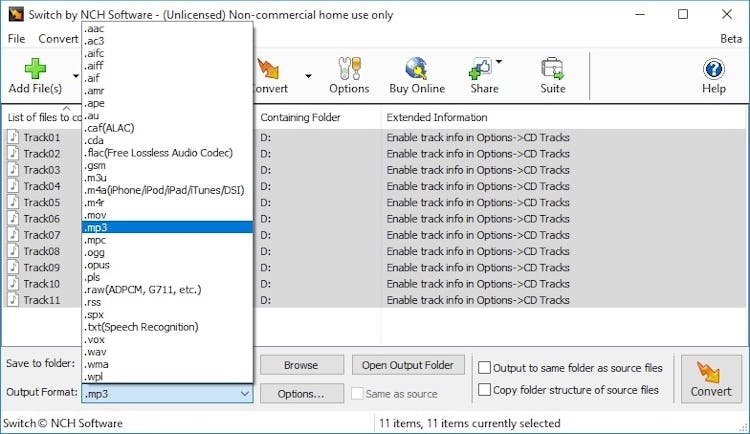This screenshot has height=434, width=750.
Task: Enable Copy folder structure of source files
Action: pos(485,389)
